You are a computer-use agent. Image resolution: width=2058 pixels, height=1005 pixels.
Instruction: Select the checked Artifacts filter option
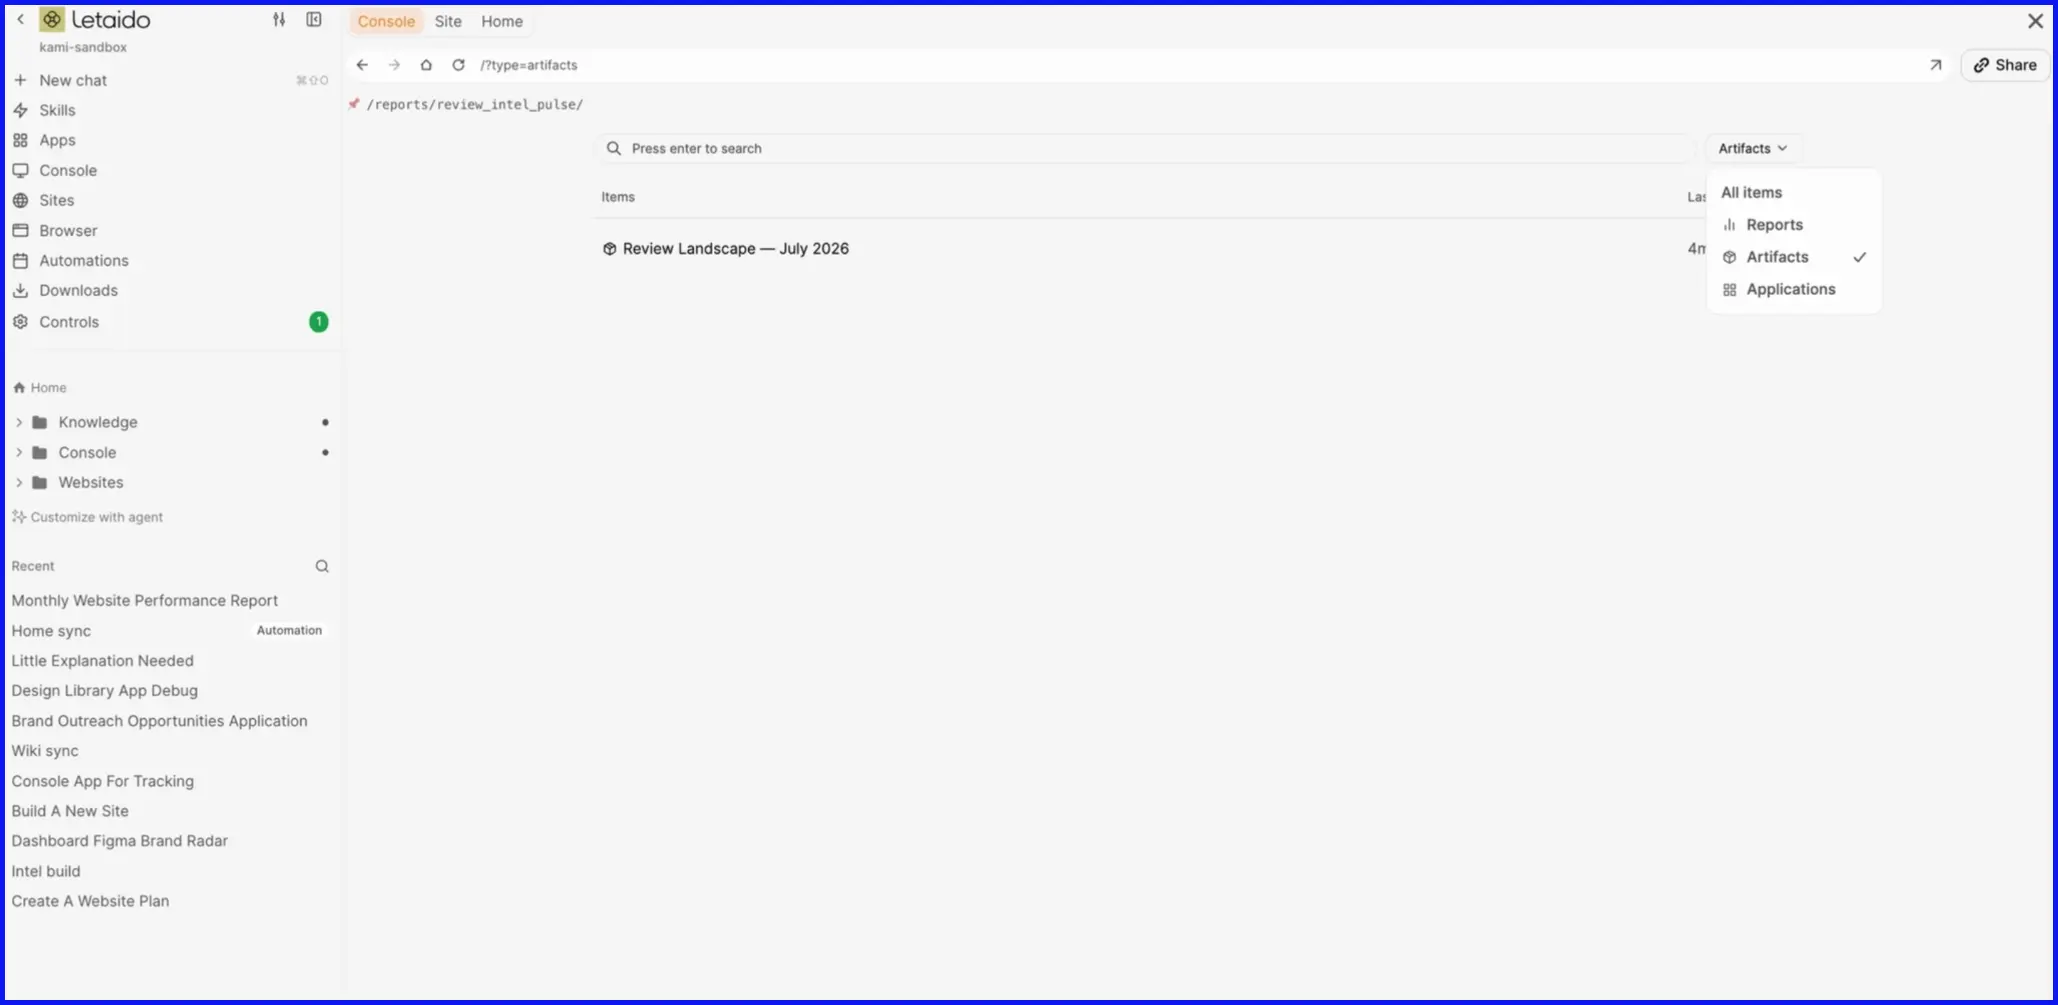click(x=1793, y=257)
